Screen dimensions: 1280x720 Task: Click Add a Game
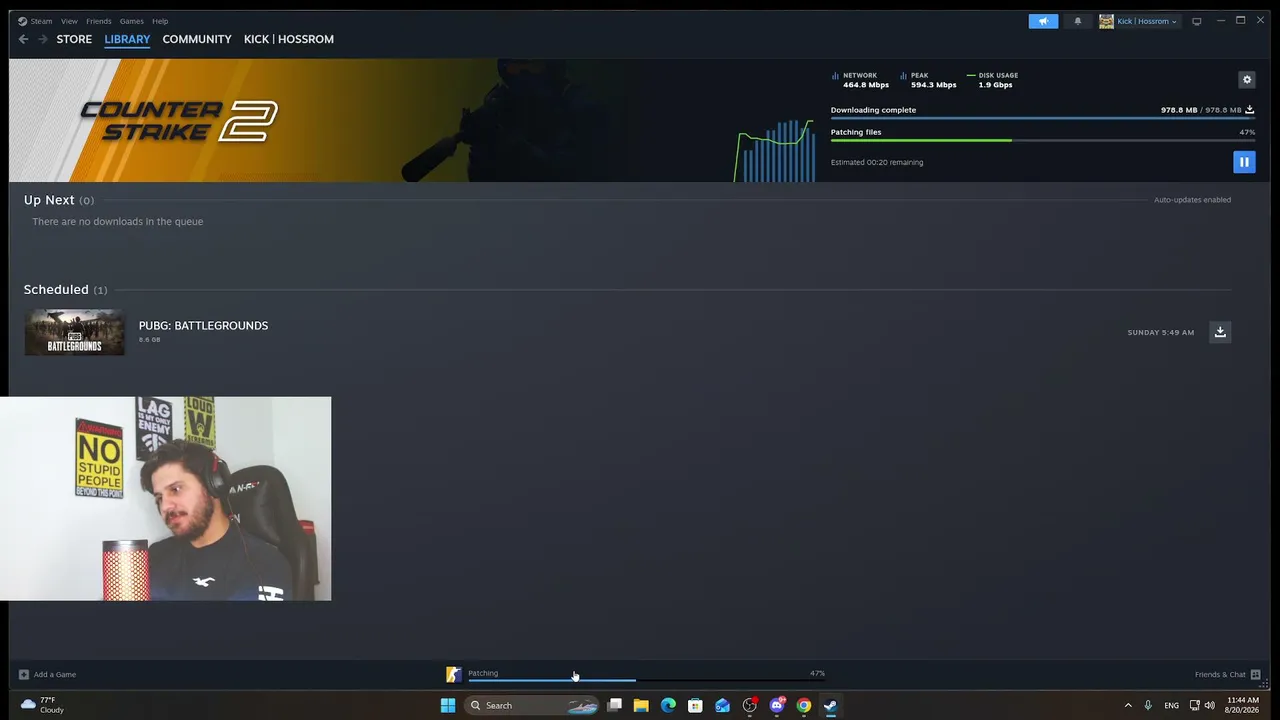click(x=47, y=674)
